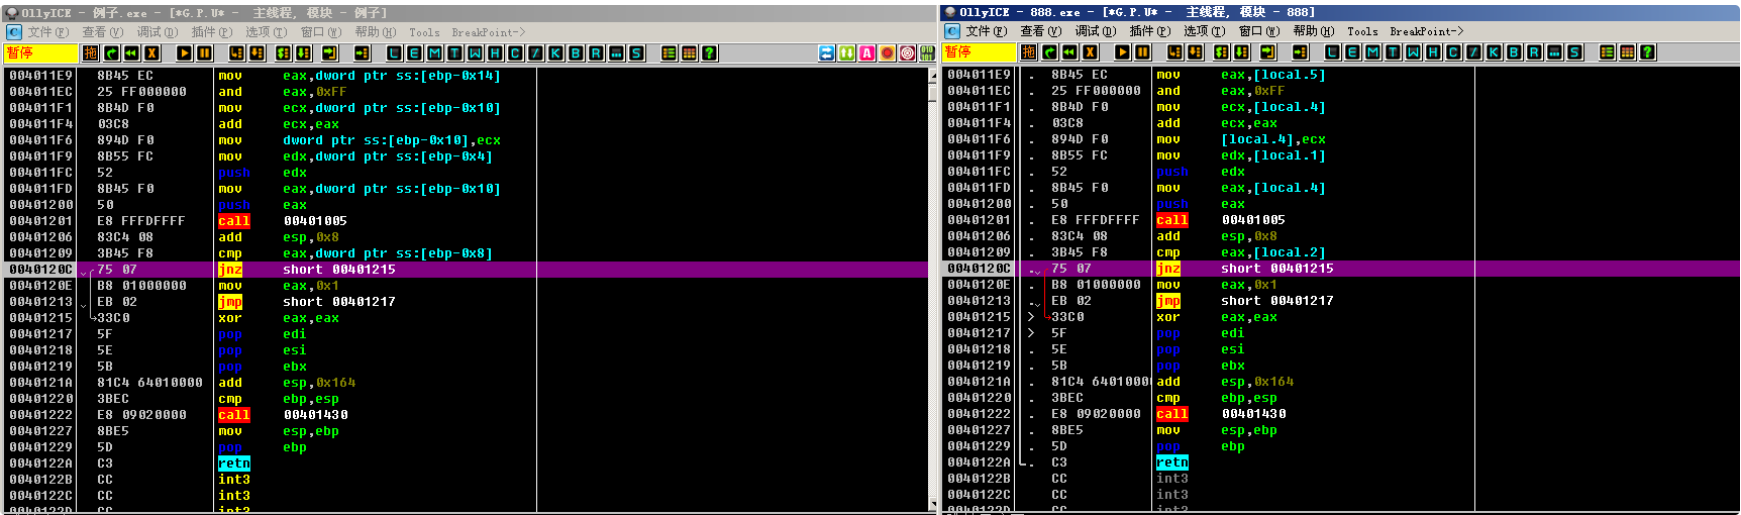Open 文件(F) menu in left 例子.exe window
This screenshot has width=1741, height=515.
(47, 32)
